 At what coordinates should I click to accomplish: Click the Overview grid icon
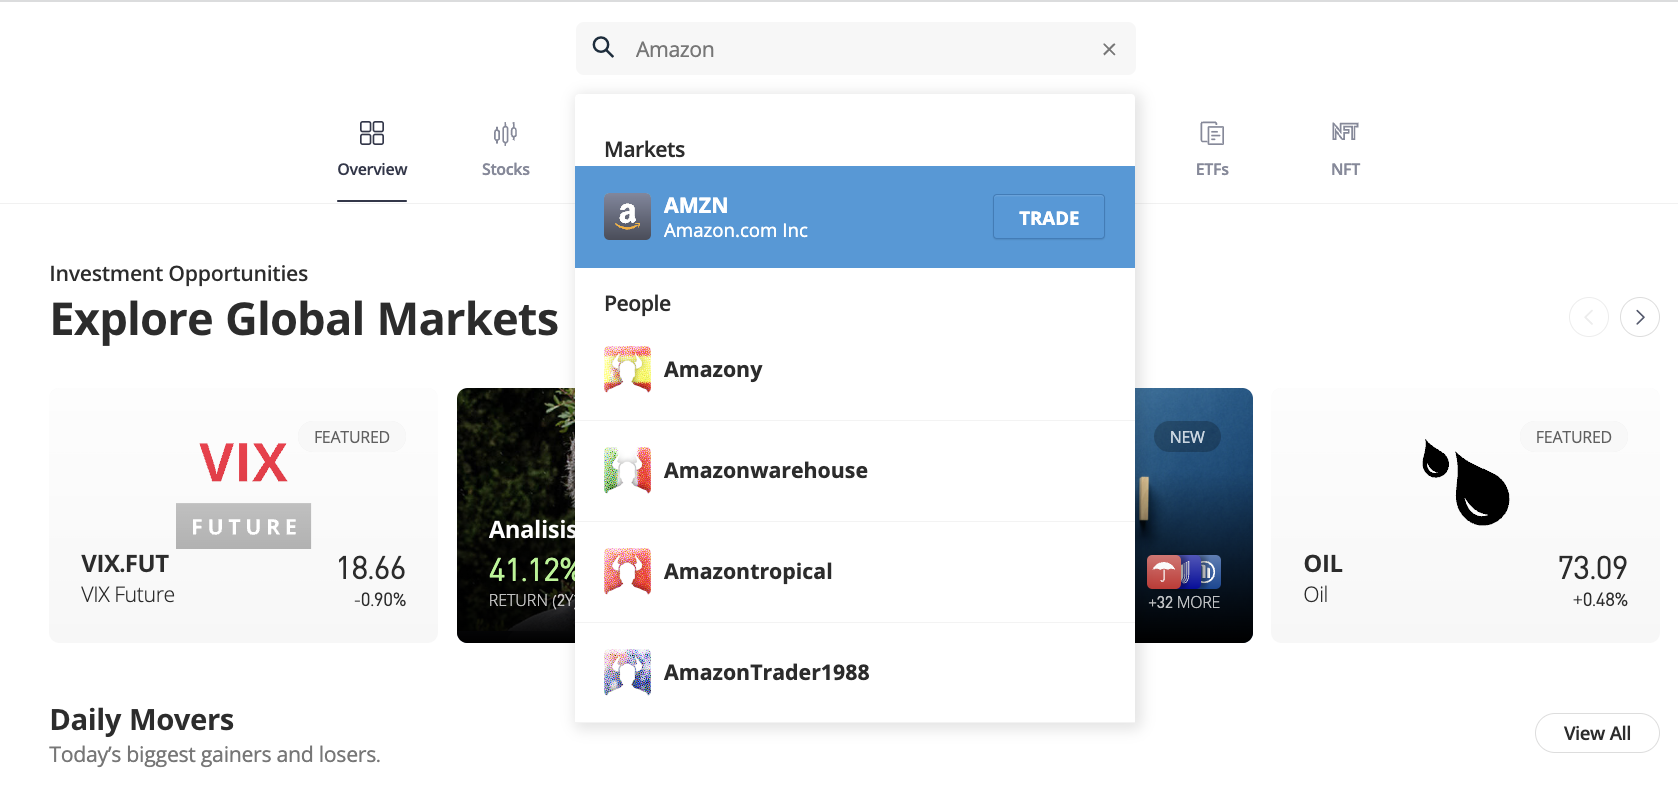pos(372,133)
